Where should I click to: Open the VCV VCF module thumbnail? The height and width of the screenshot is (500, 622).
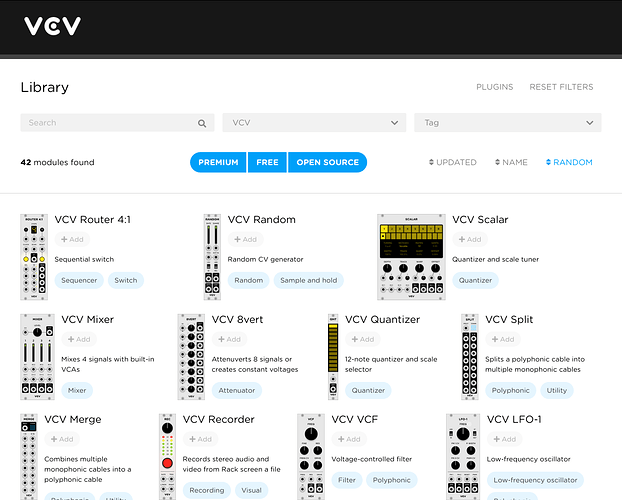311,457
